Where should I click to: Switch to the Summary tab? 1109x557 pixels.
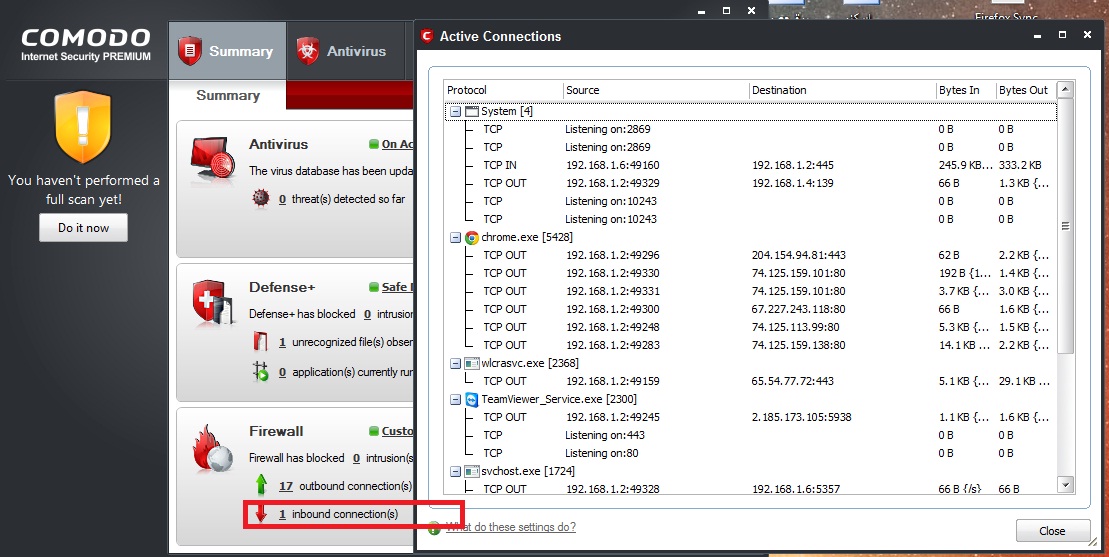227,51
